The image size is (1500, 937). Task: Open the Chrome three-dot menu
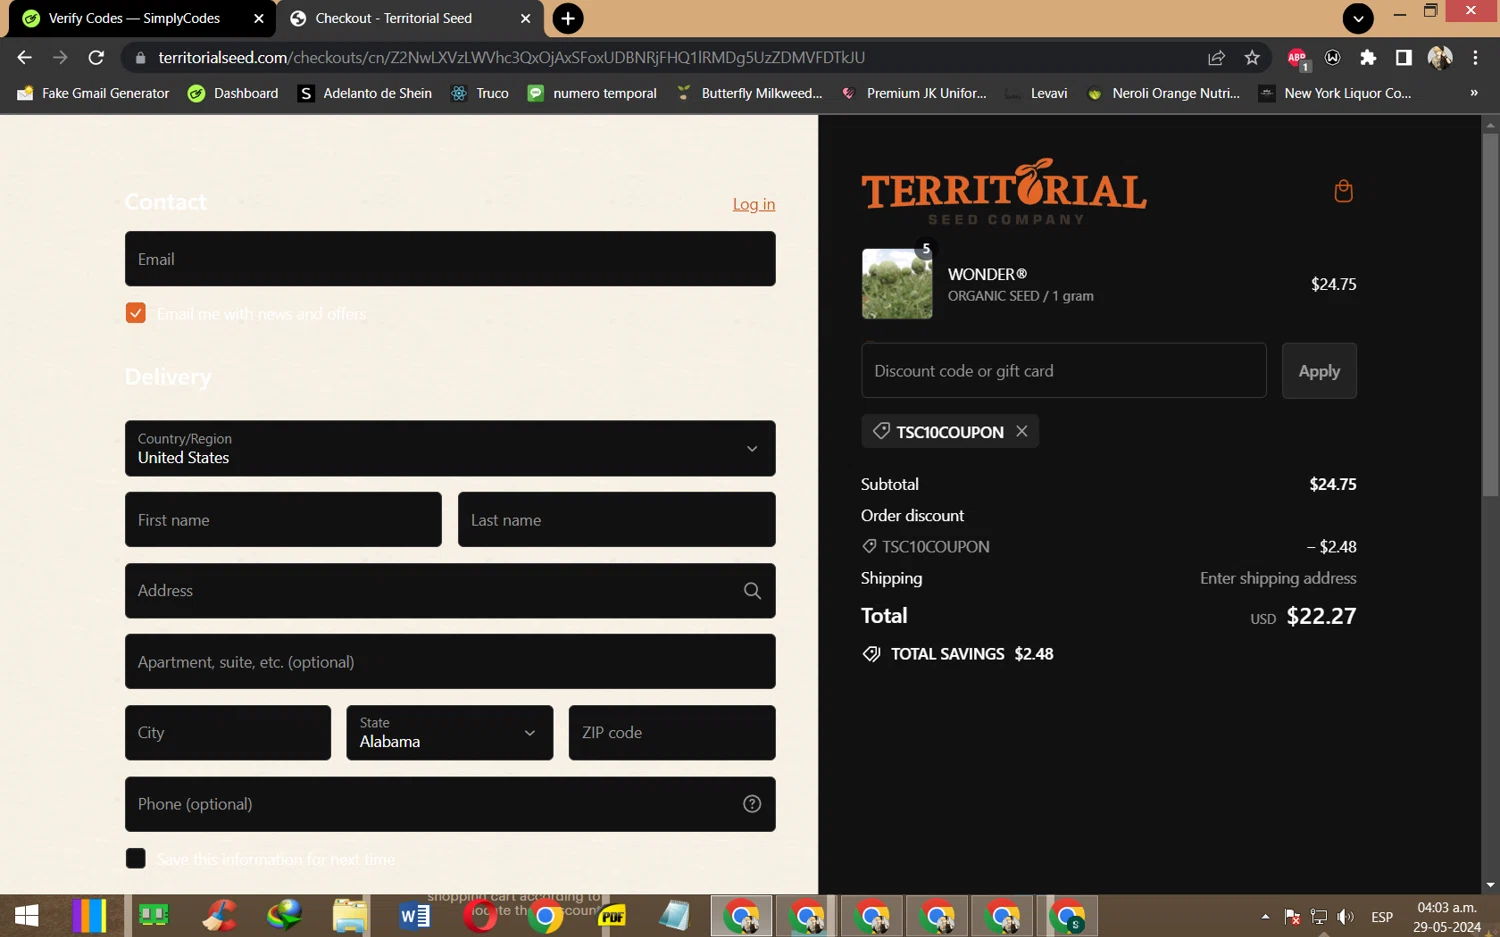pos(1475,58)
